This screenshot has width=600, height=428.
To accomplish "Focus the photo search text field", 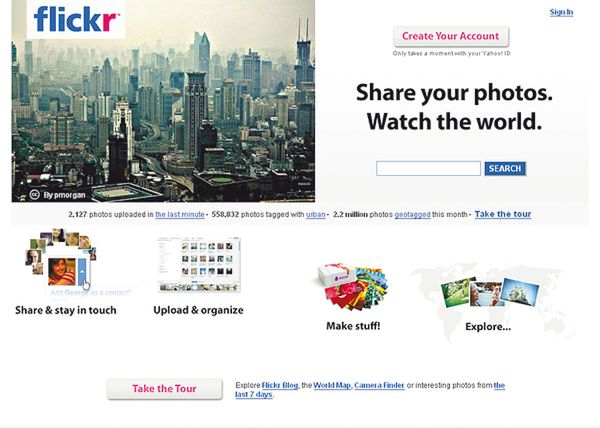I will pyautogui.click(x=428, y=169).
